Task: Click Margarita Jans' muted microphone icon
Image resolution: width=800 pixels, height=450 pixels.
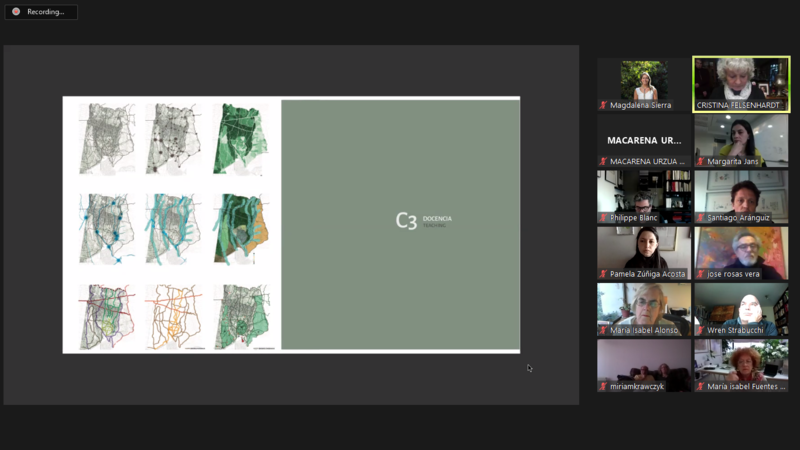Action: pyautogui.click(x=700, y=161)
